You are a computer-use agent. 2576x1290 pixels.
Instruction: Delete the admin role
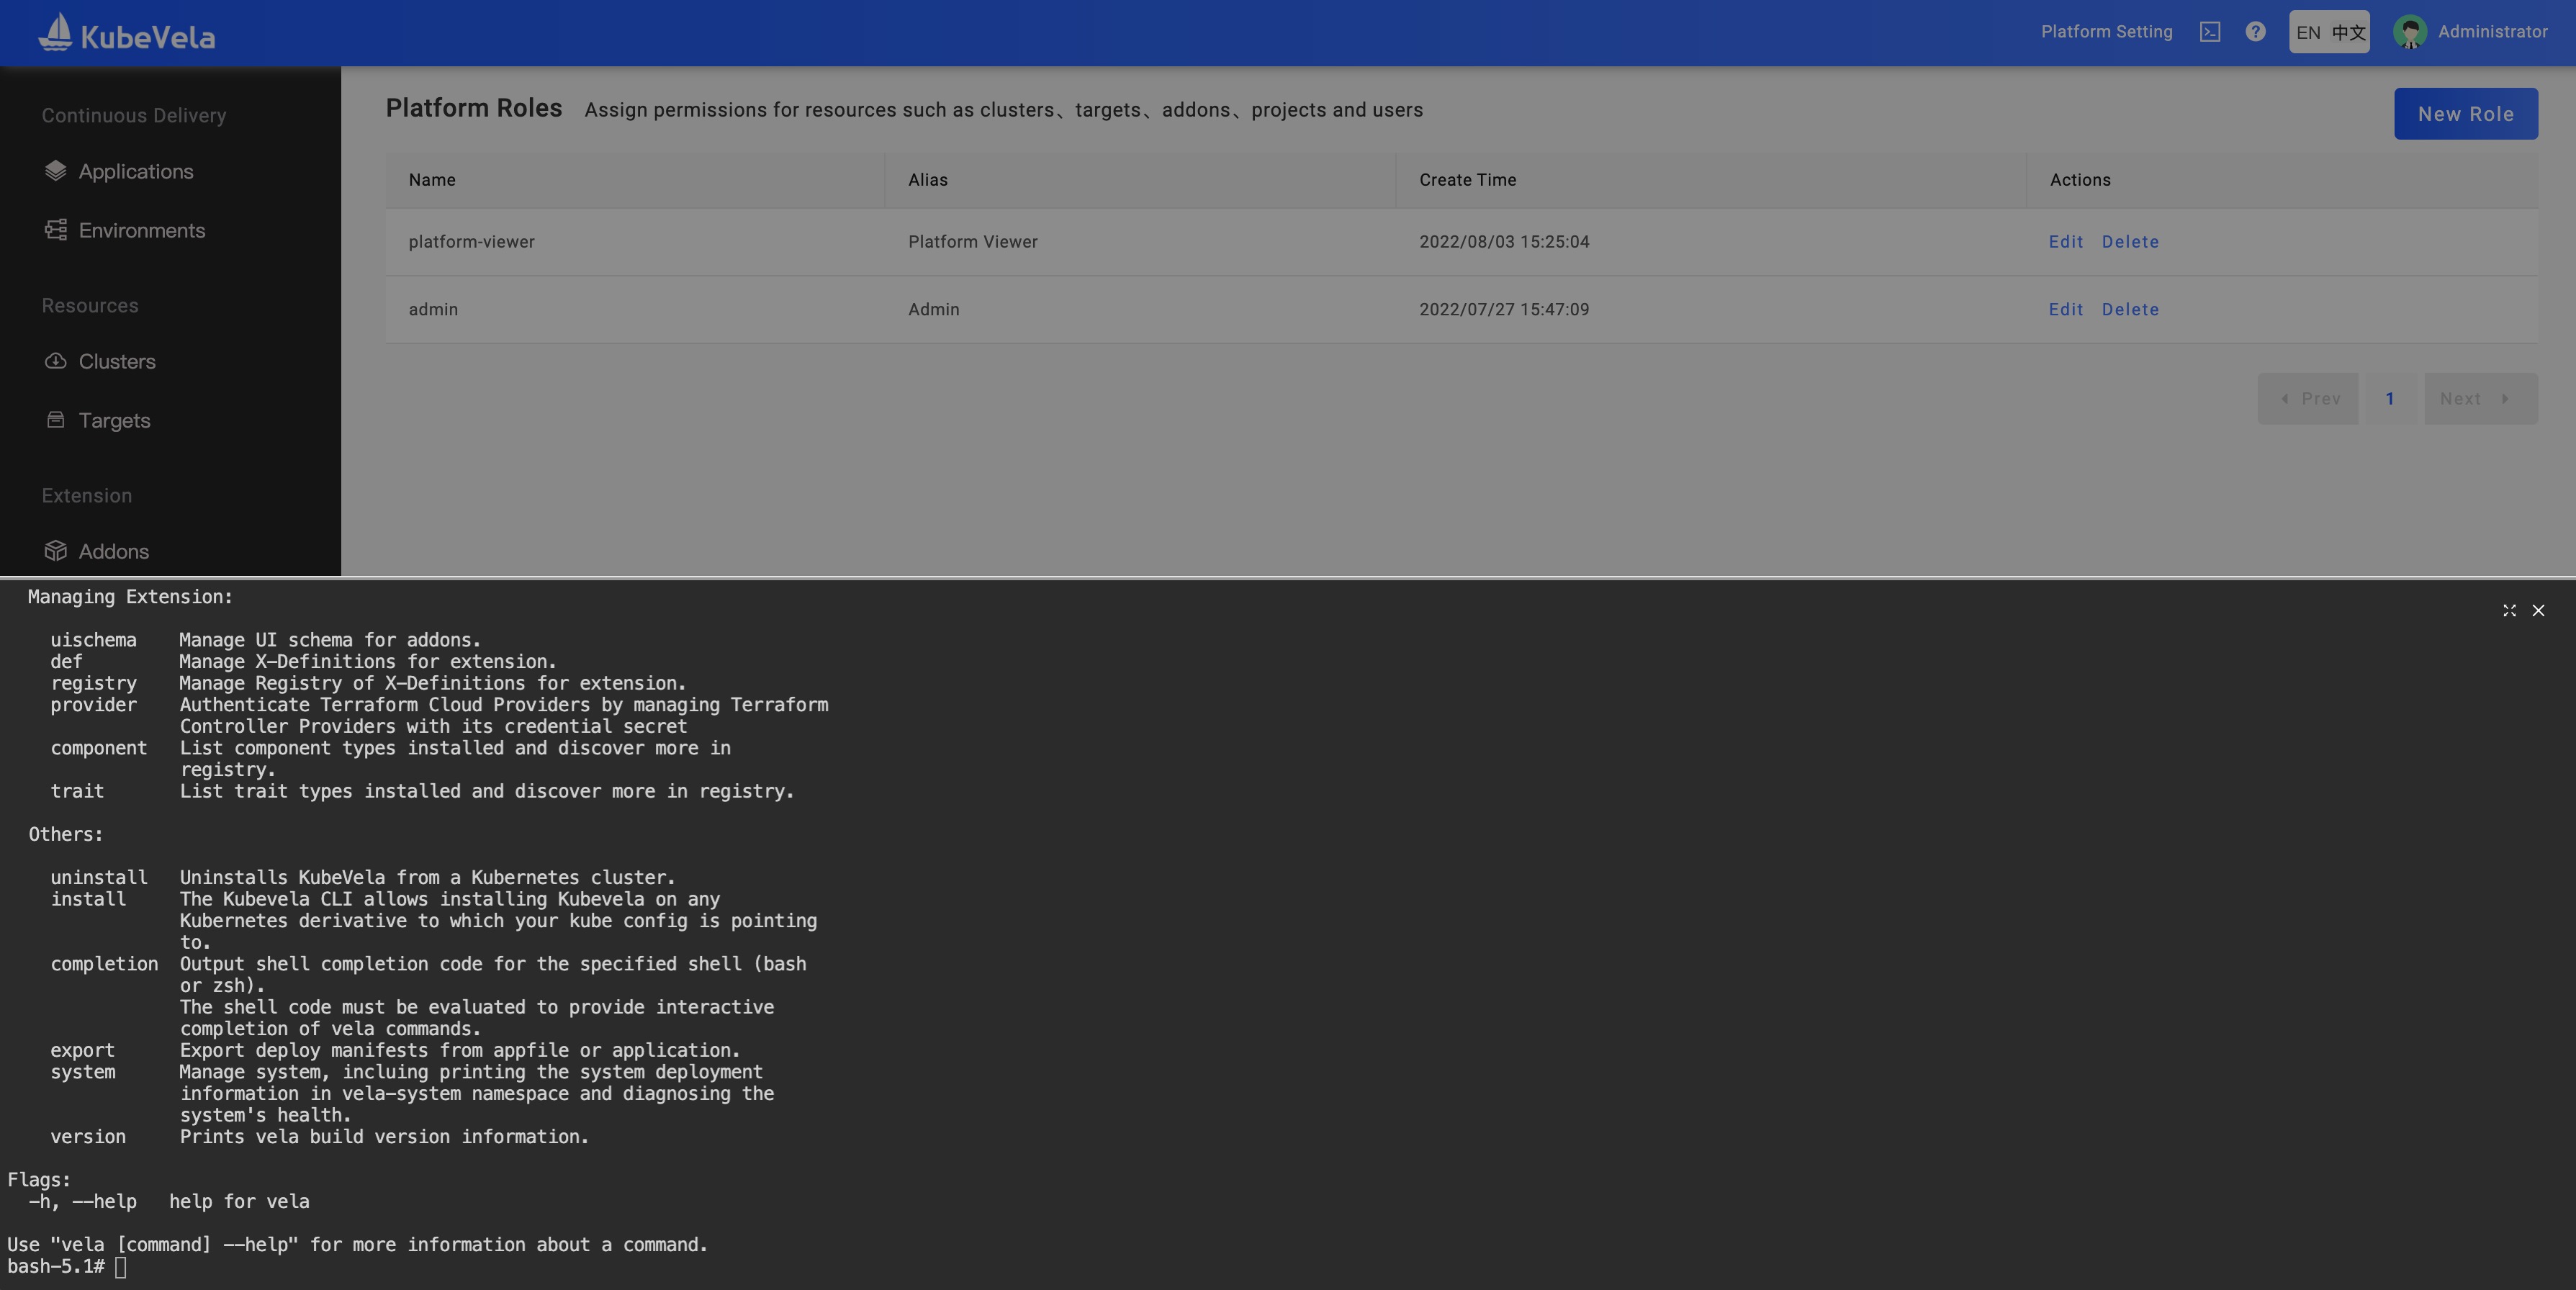pyautogui.click(x=2130, y=310)
